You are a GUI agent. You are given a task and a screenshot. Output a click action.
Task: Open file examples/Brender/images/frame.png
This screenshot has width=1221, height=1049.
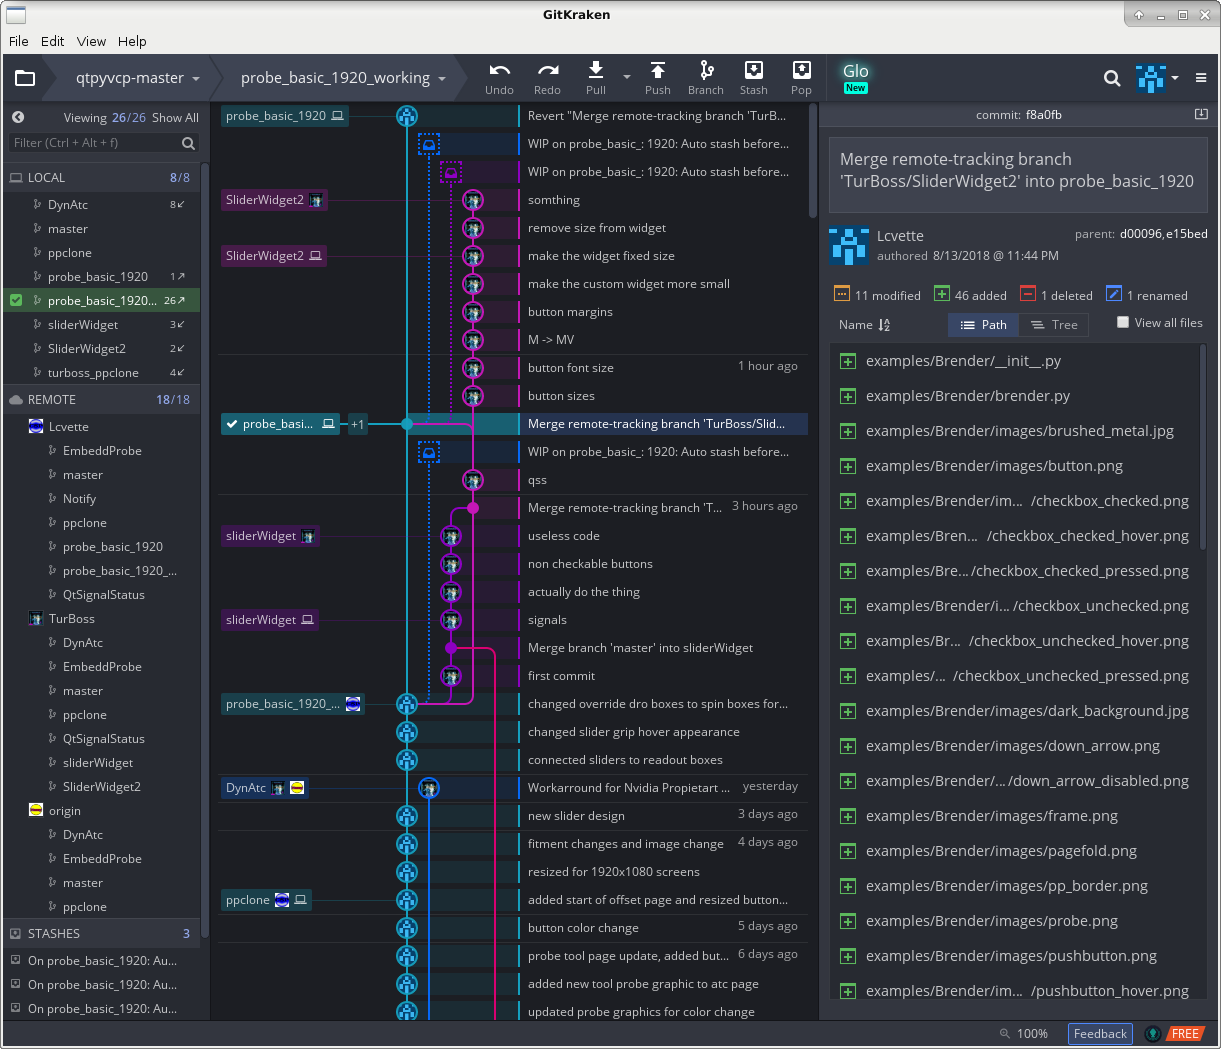[992, 816]
